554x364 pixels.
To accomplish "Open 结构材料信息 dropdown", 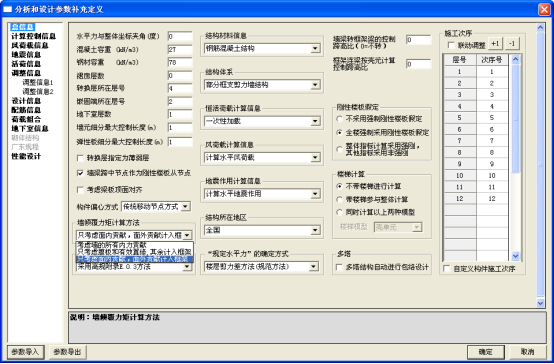I will click(x=262, y=48).
